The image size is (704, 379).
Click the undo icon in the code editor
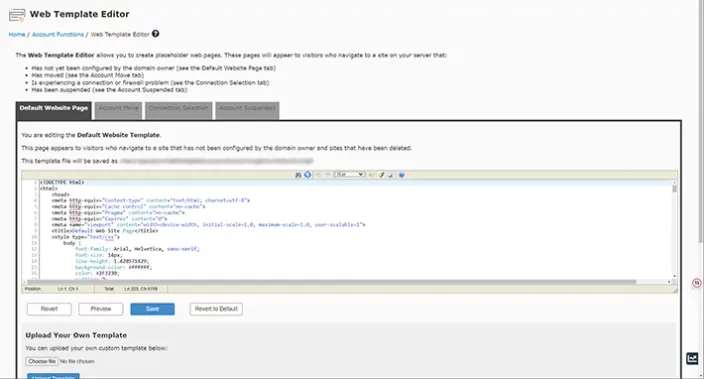click(x=318, y=175)
